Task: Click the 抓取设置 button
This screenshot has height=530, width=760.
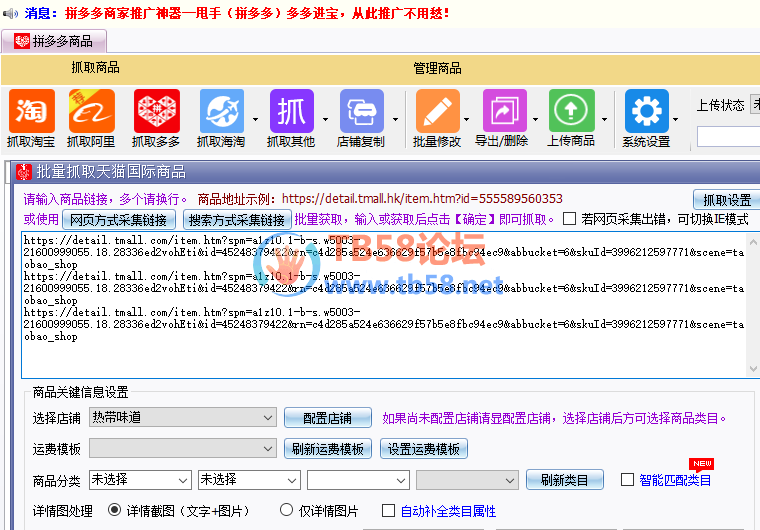Action: pyautogui.click(x=727, y=200)
